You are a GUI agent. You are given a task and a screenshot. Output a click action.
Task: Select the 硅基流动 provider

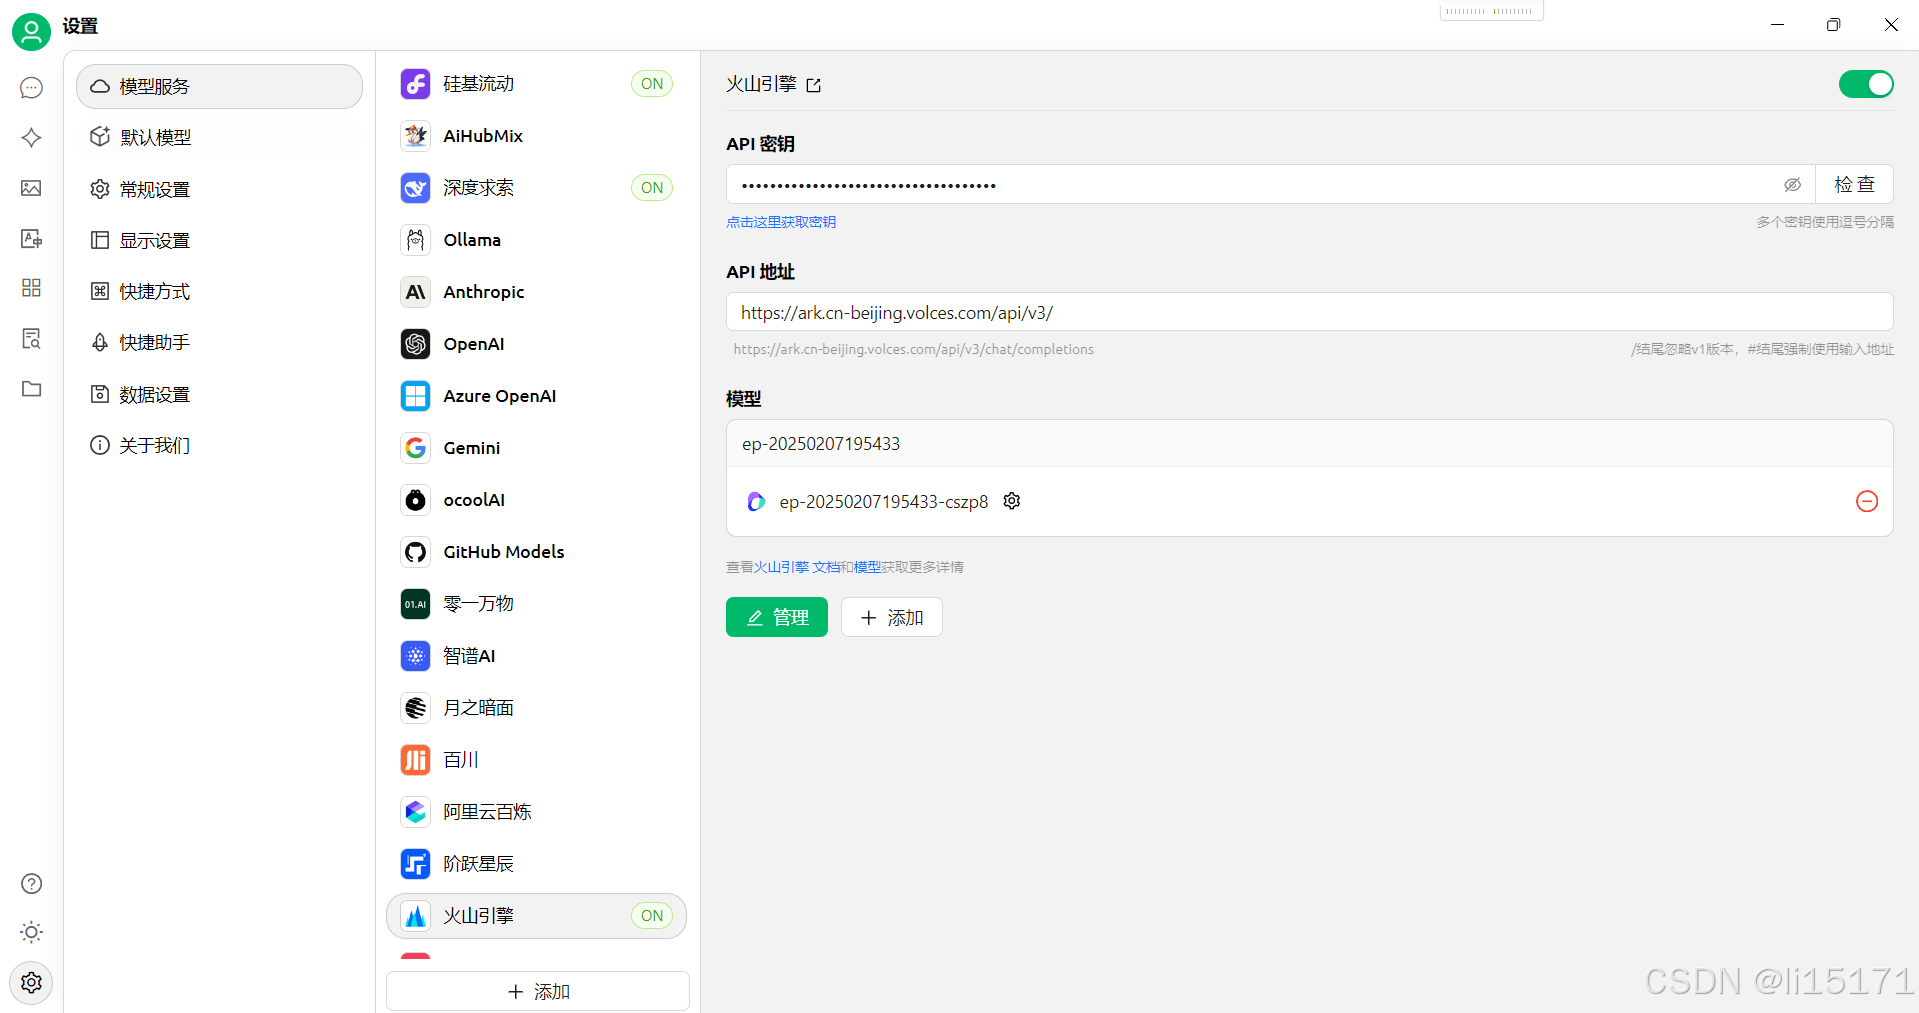(536, 84)
